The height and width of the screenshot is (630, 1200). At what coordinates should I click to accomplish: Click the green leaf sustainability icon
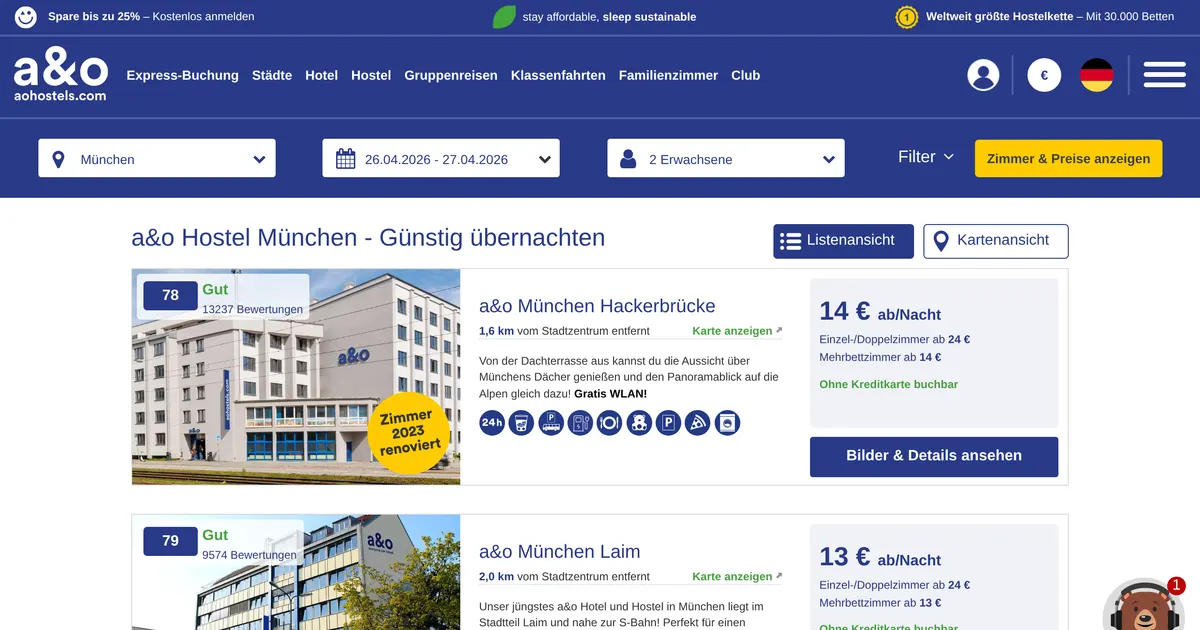pos(505,17)
